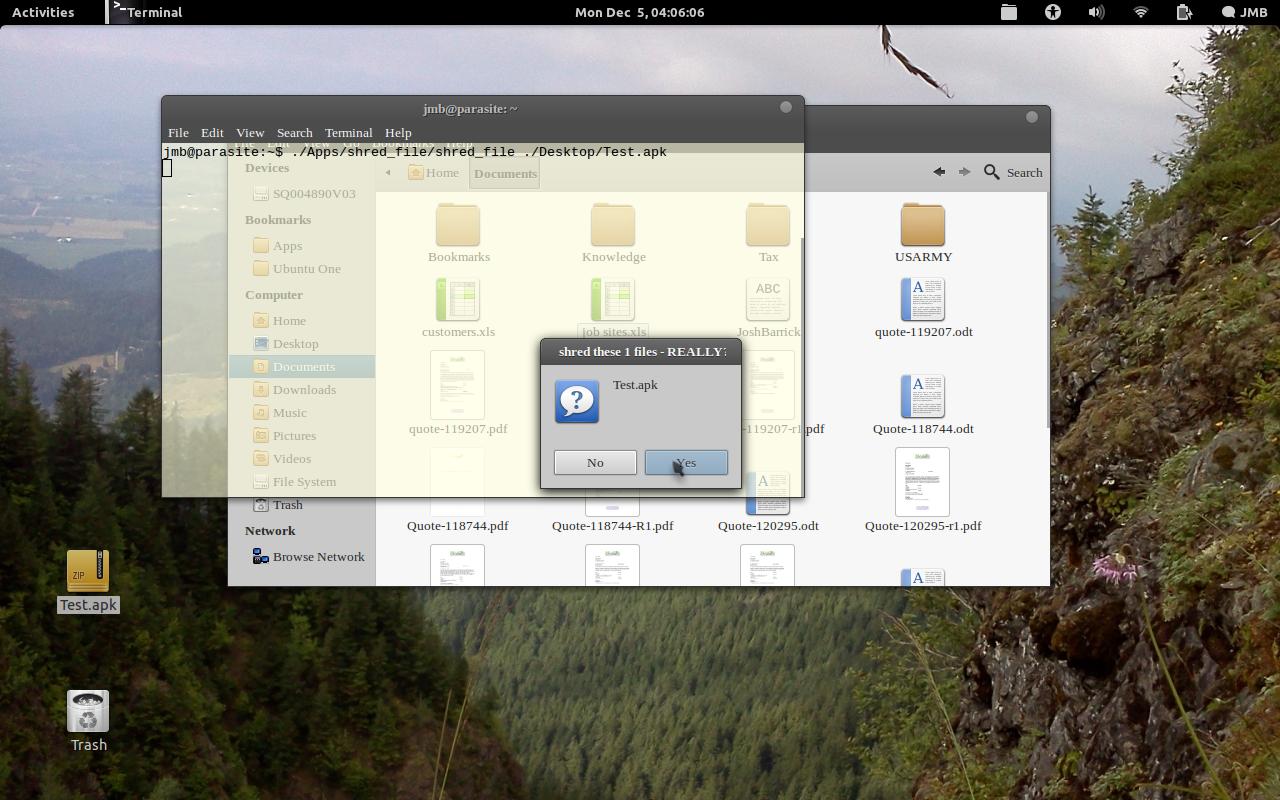Click SQ004890V03 device in sidebar
The image size is (1280, 800).
pos(302,193)
